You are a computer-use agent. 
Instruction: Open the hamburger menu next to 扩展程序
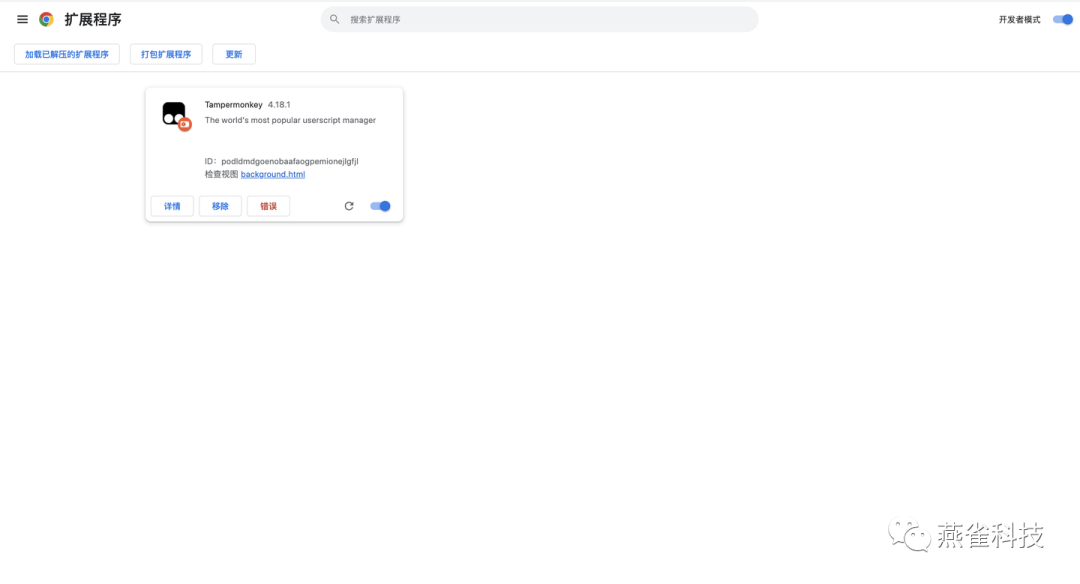click(22, 19)
